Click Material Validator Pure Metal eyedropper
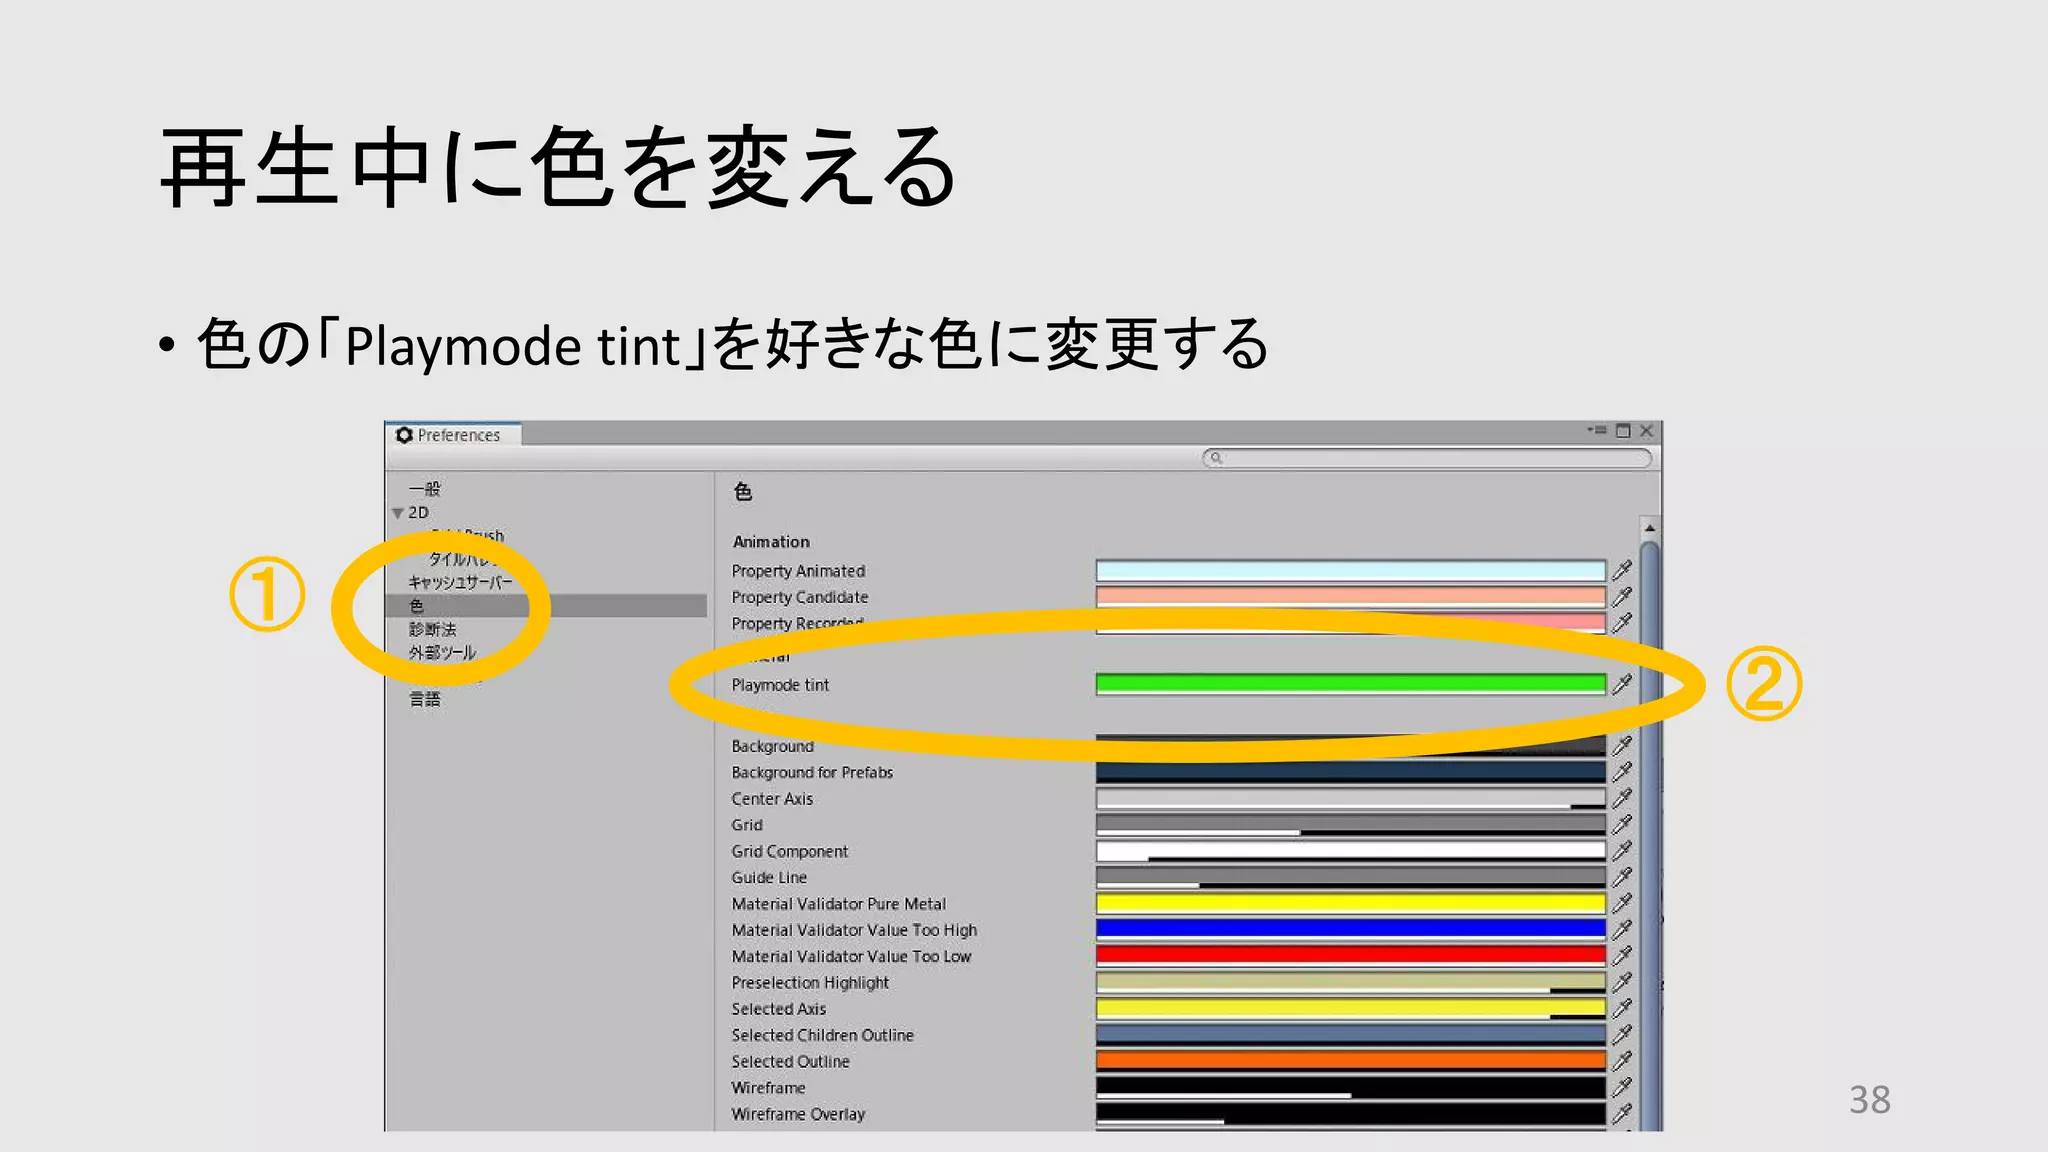 tap(1622, 904)
